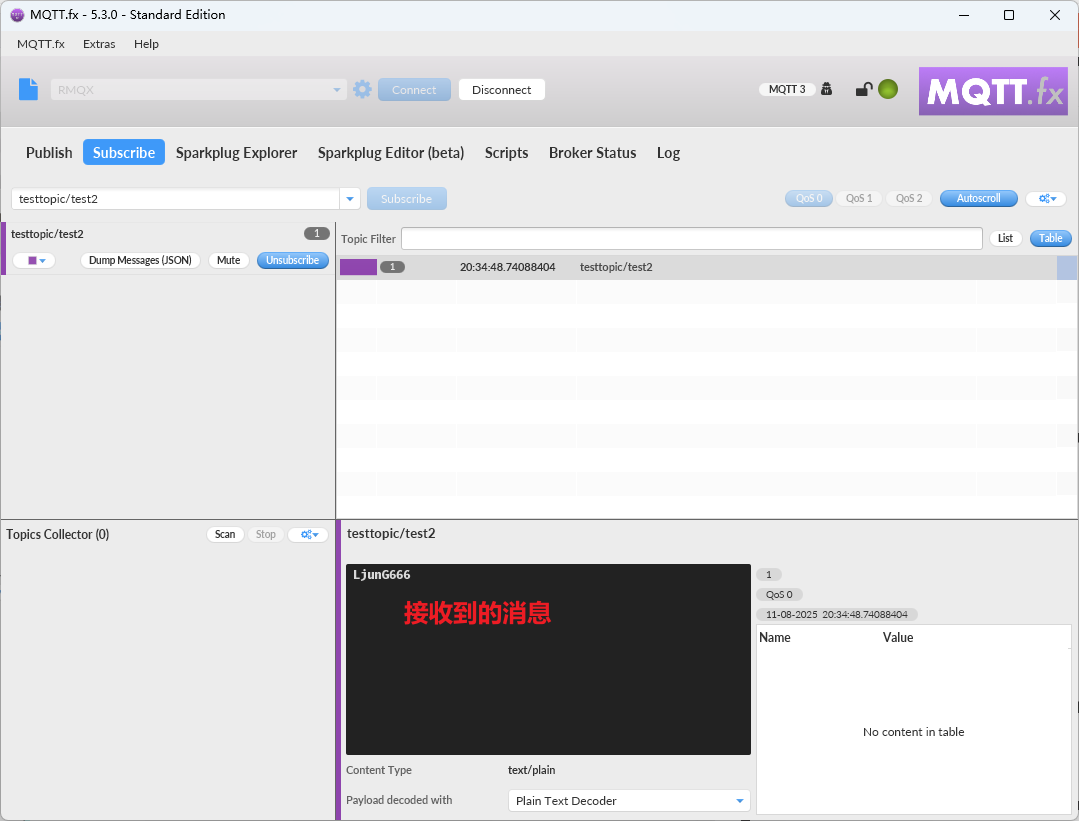Click the testtopic/test2 message detail heading

391,533
